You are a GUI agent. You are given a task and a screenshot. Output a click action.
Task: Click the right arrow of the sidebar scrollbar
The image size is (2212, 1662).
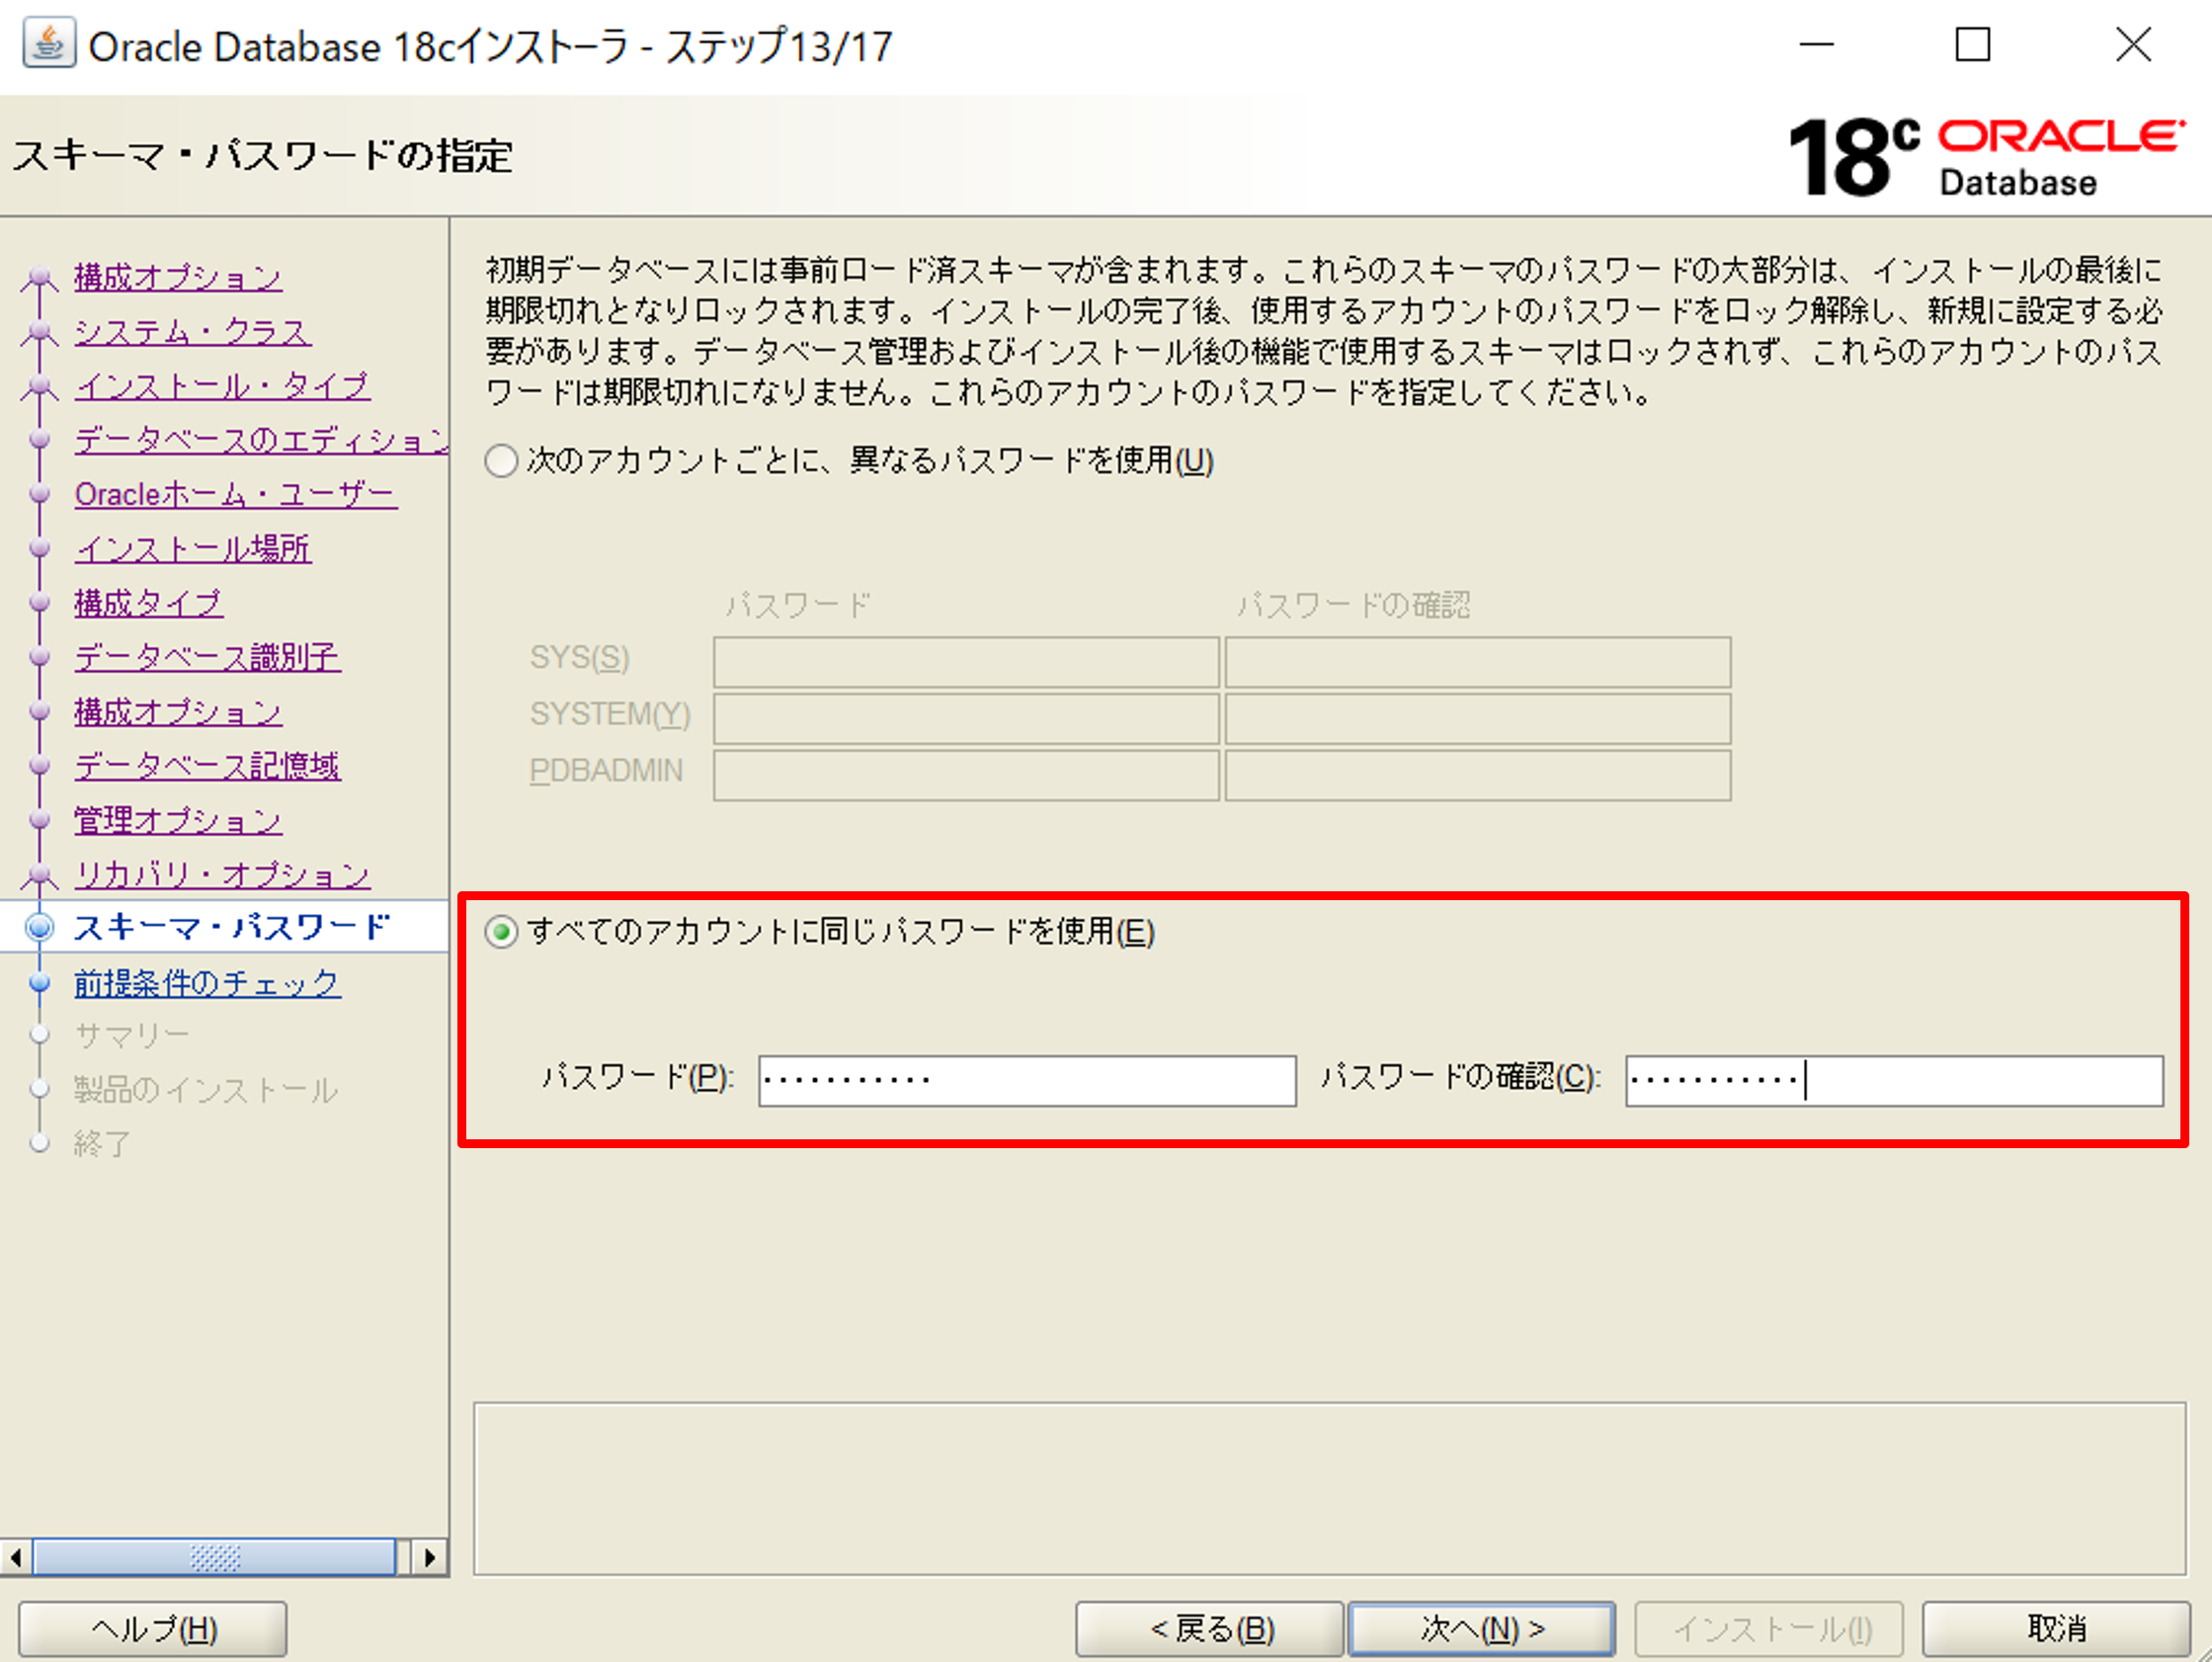tap(430, 1557)
